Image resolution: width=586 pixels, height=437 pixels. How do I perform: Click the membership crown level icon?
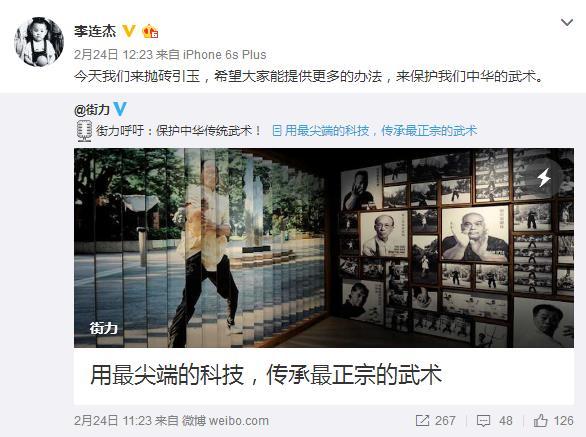point(150,31)
